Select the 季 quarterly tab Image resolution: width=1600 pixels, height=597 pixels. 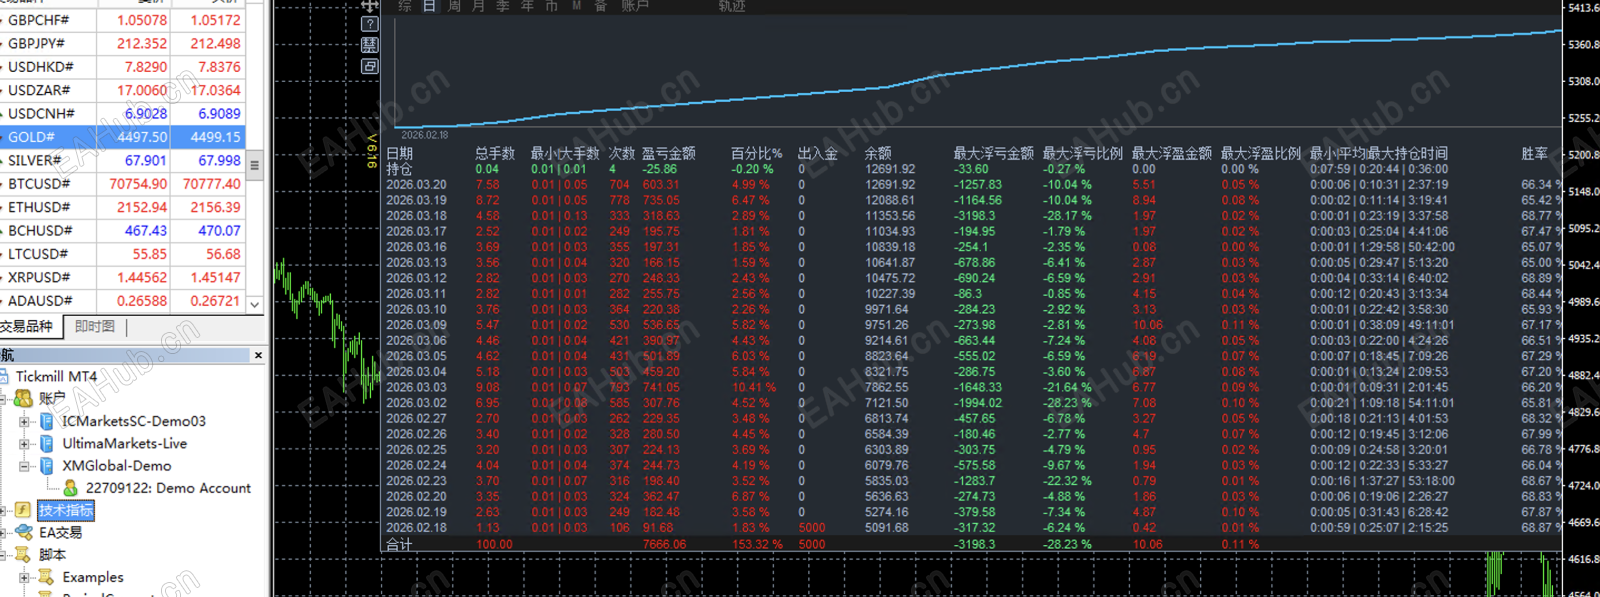(503, 5)
